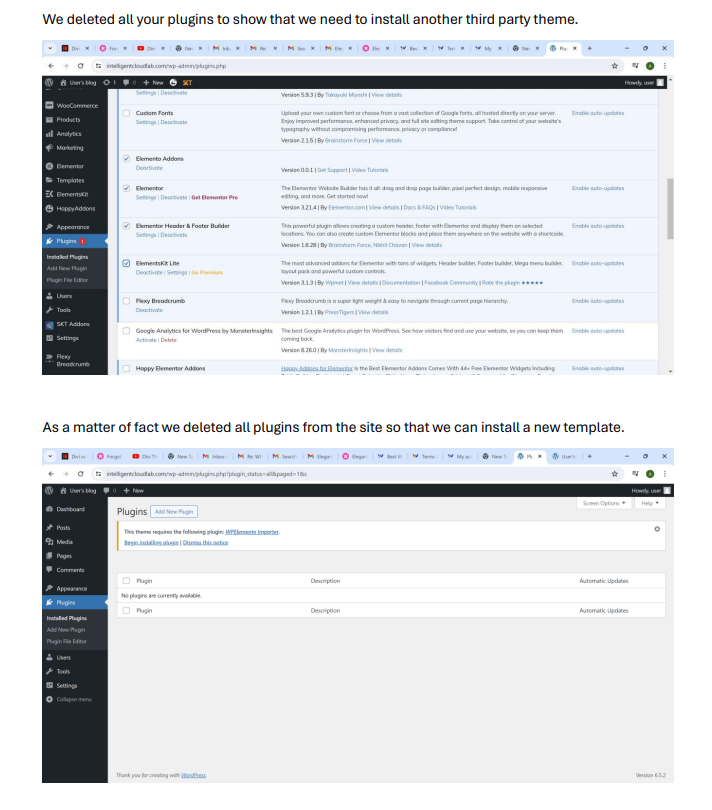This screenshot has height=810, width=712.
Task: Open the Chrome tab search chevron in the first browser
Action: pos(50,48)
